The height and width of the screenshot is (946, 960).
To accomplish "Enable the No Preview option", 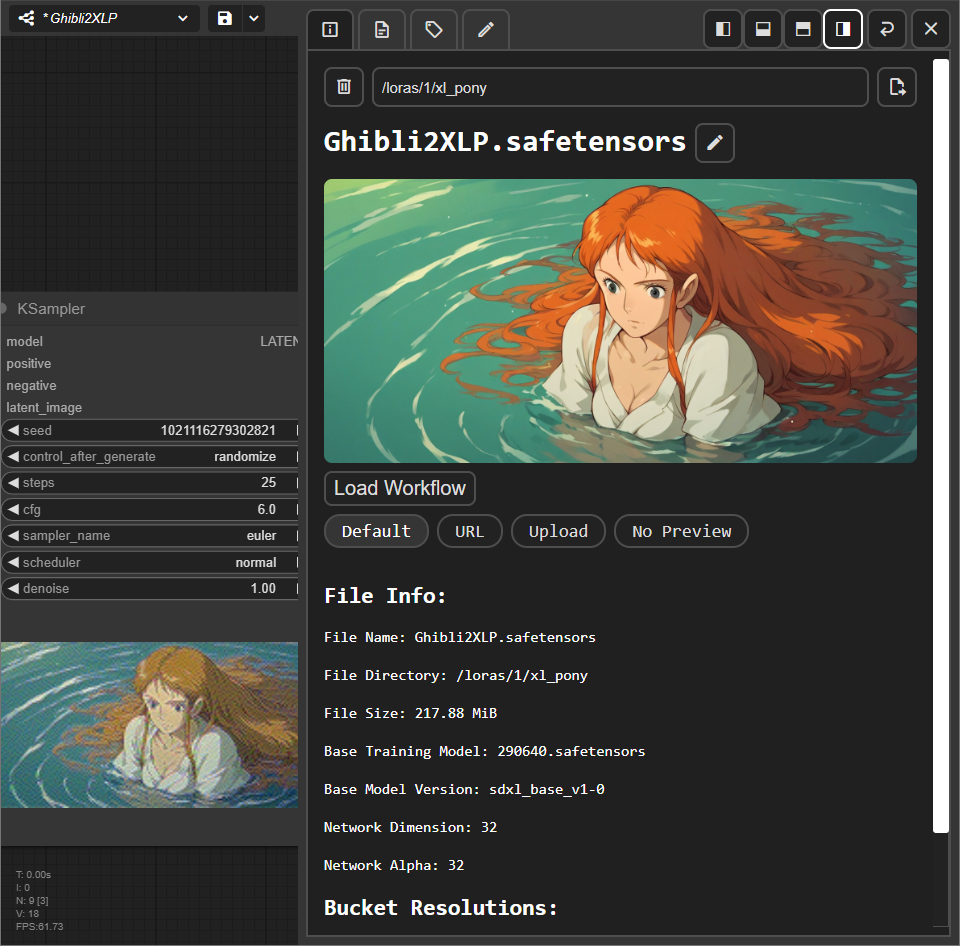I will 681,531.
